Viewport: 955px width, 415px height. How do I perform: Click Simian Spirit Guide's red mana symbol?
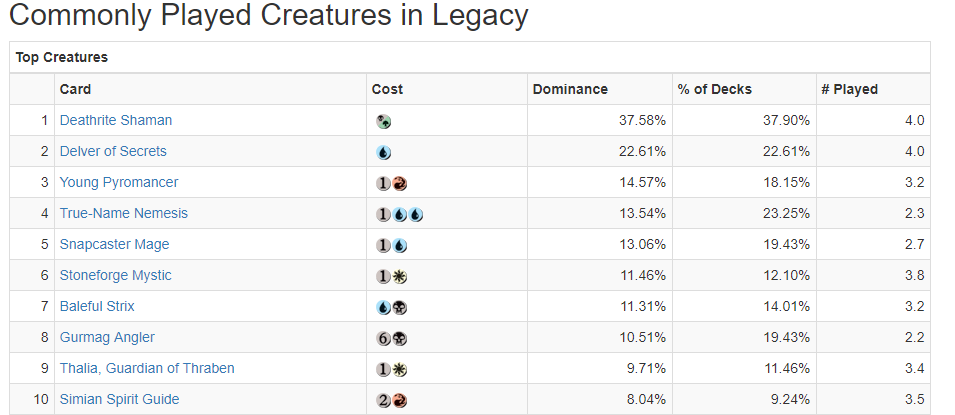coord(400,400)
